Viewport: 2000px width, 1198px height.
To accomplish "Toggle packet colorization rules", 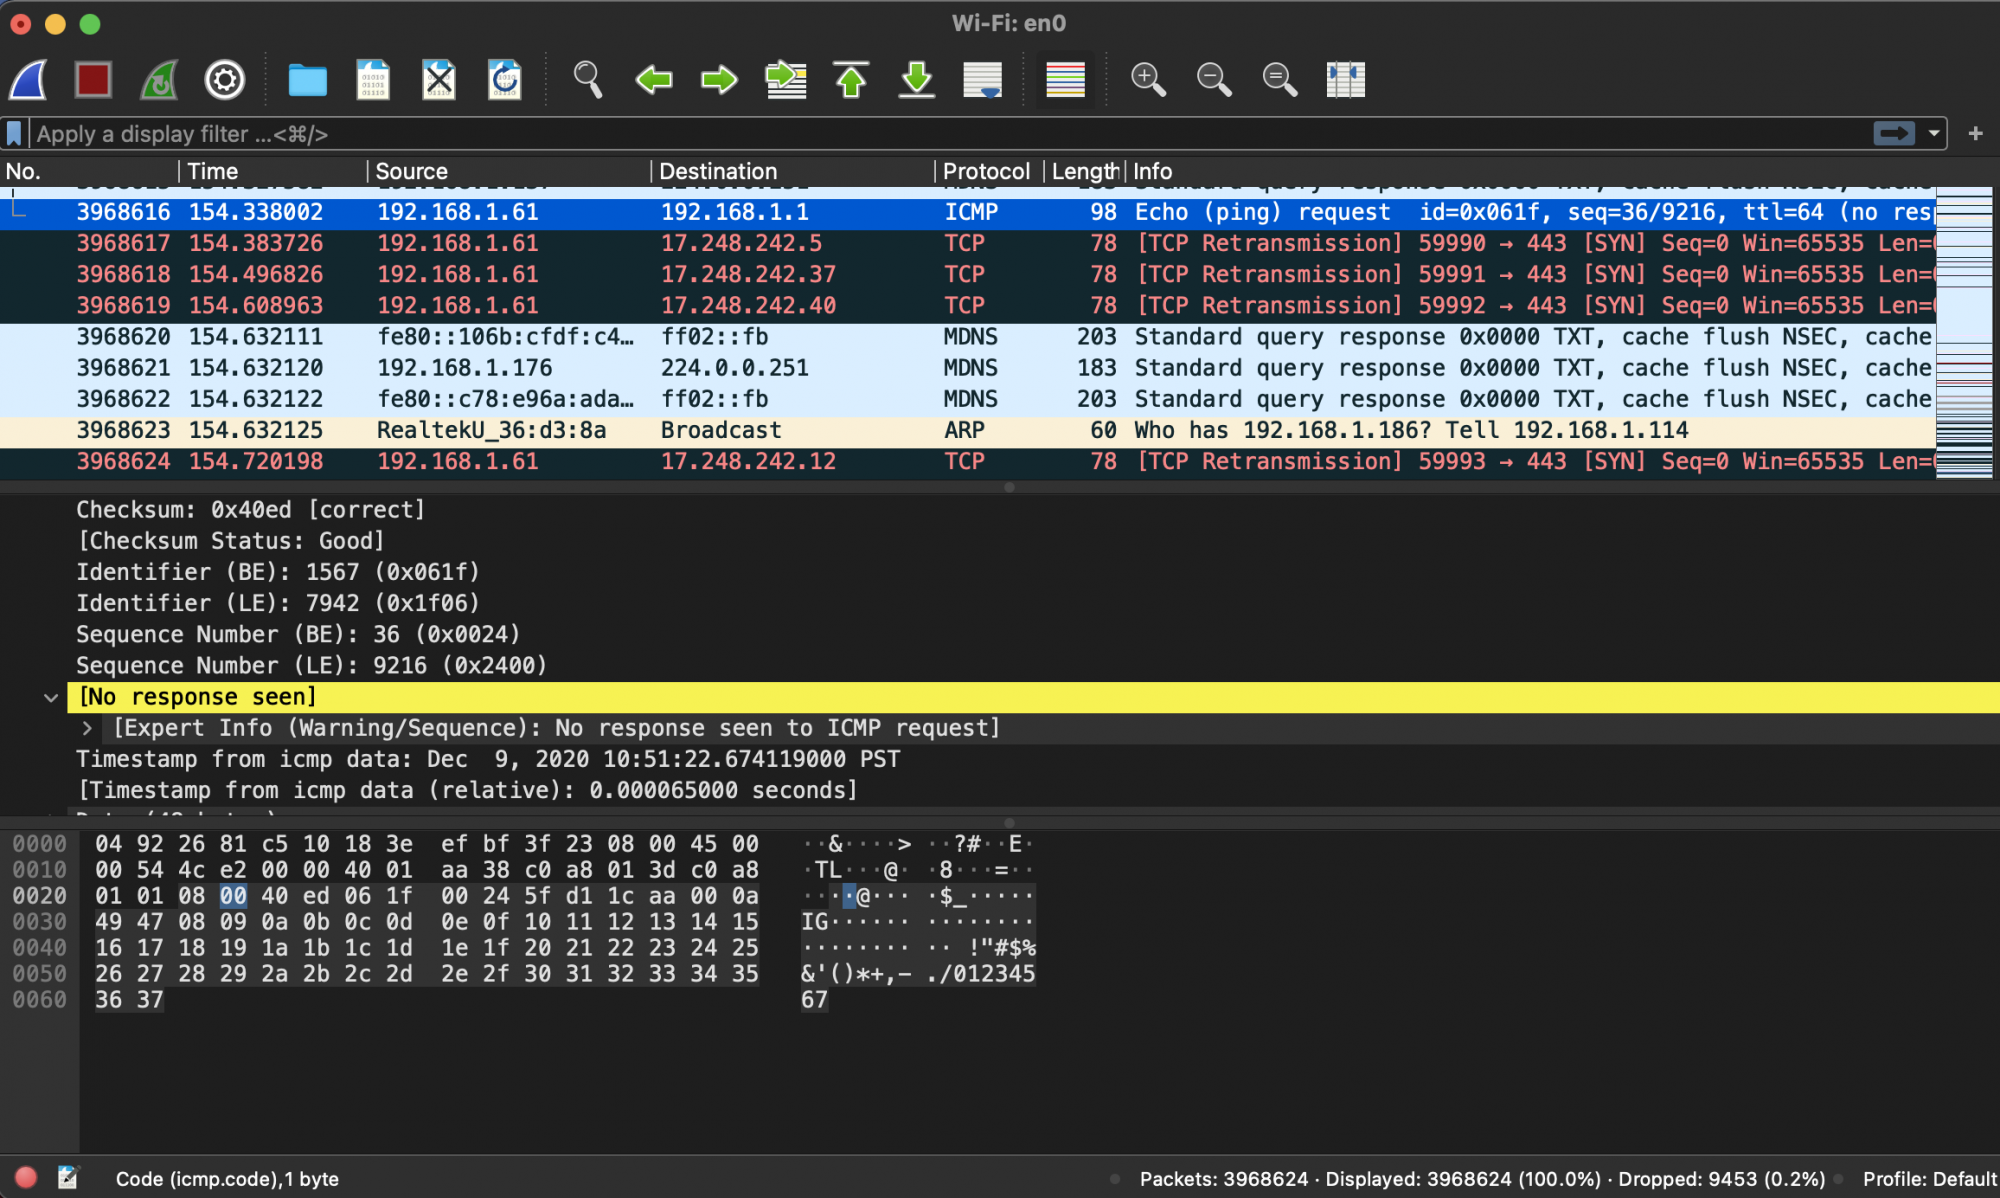I will [1065, 79].
